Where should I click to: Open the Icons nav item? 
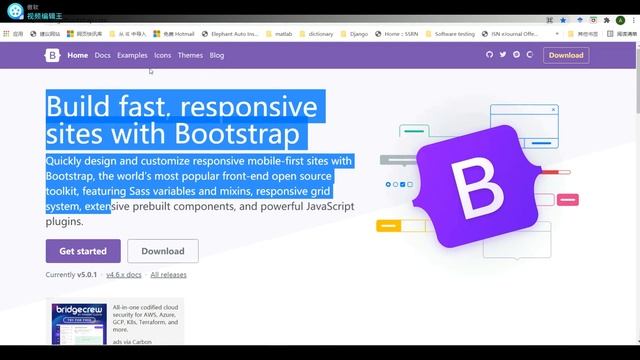[x=162, y=55]
